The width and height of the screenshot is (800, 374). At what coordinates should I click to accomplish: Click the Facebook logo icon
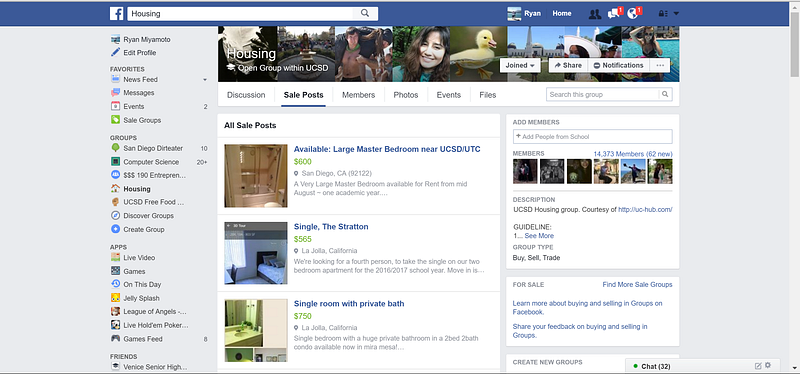coord(116,14)
